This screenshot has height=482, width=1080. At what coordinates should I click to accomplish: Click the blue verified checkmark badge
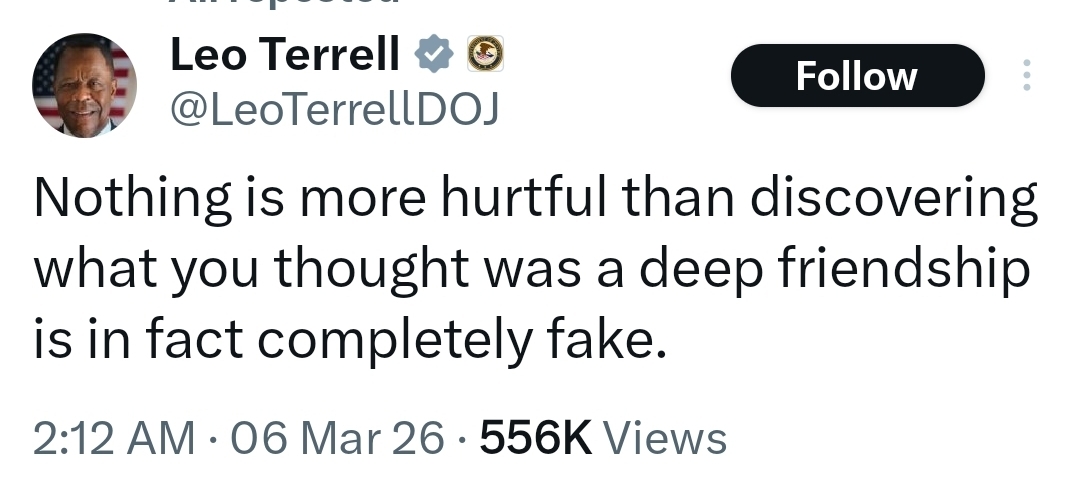point(433,54)
